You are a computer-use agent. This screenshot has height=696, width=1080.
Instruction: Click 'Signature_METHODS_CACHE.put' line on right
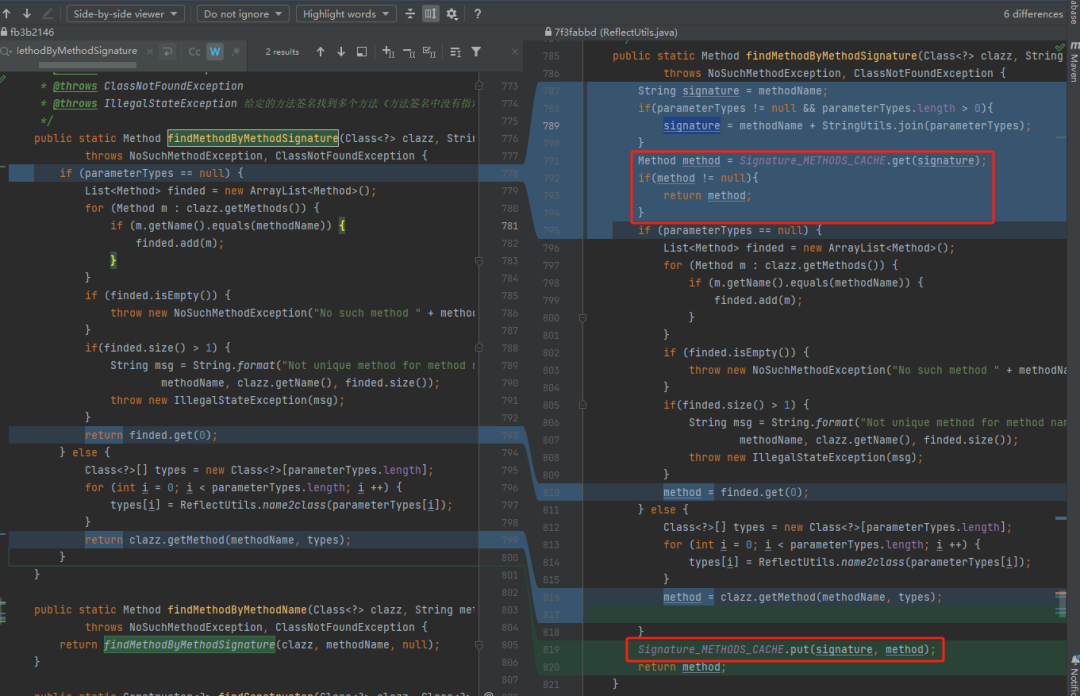(787, 649)
